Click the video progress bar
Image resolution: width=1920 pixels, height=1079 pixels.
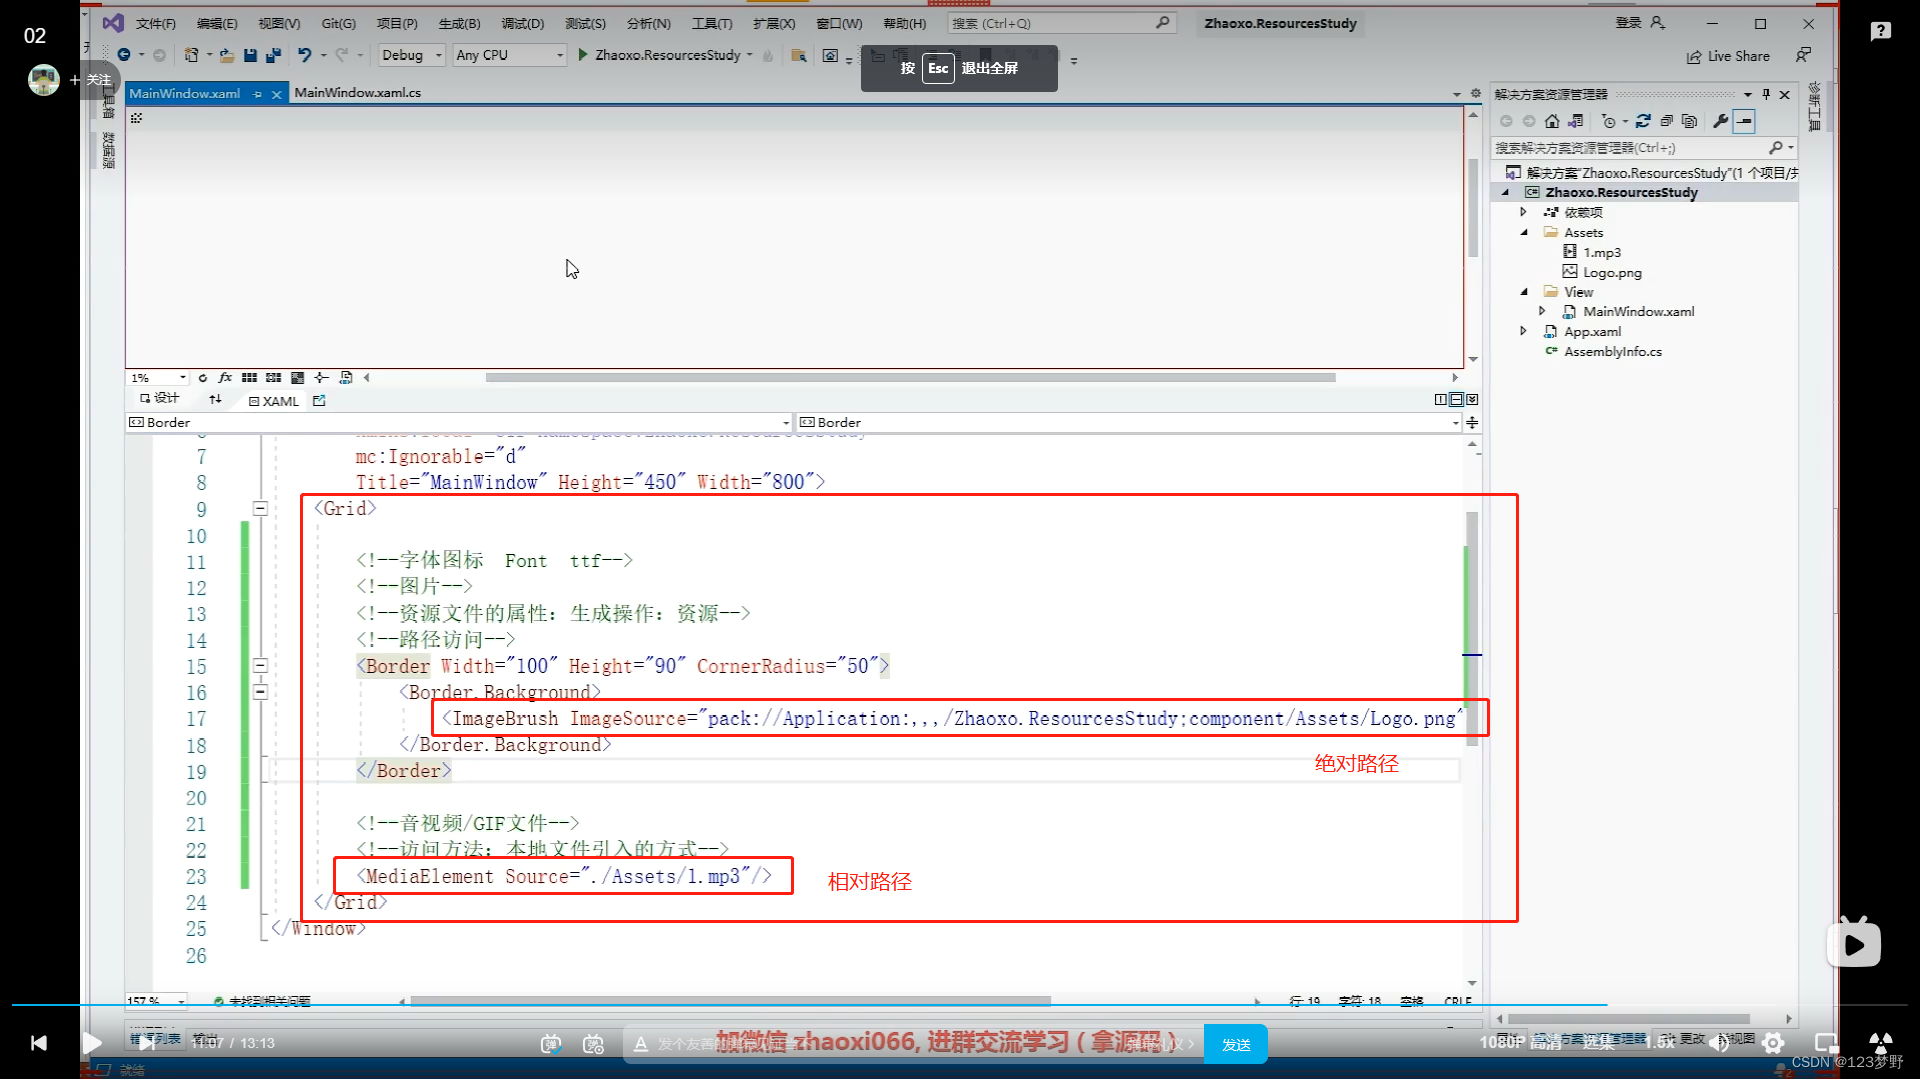960,1004
